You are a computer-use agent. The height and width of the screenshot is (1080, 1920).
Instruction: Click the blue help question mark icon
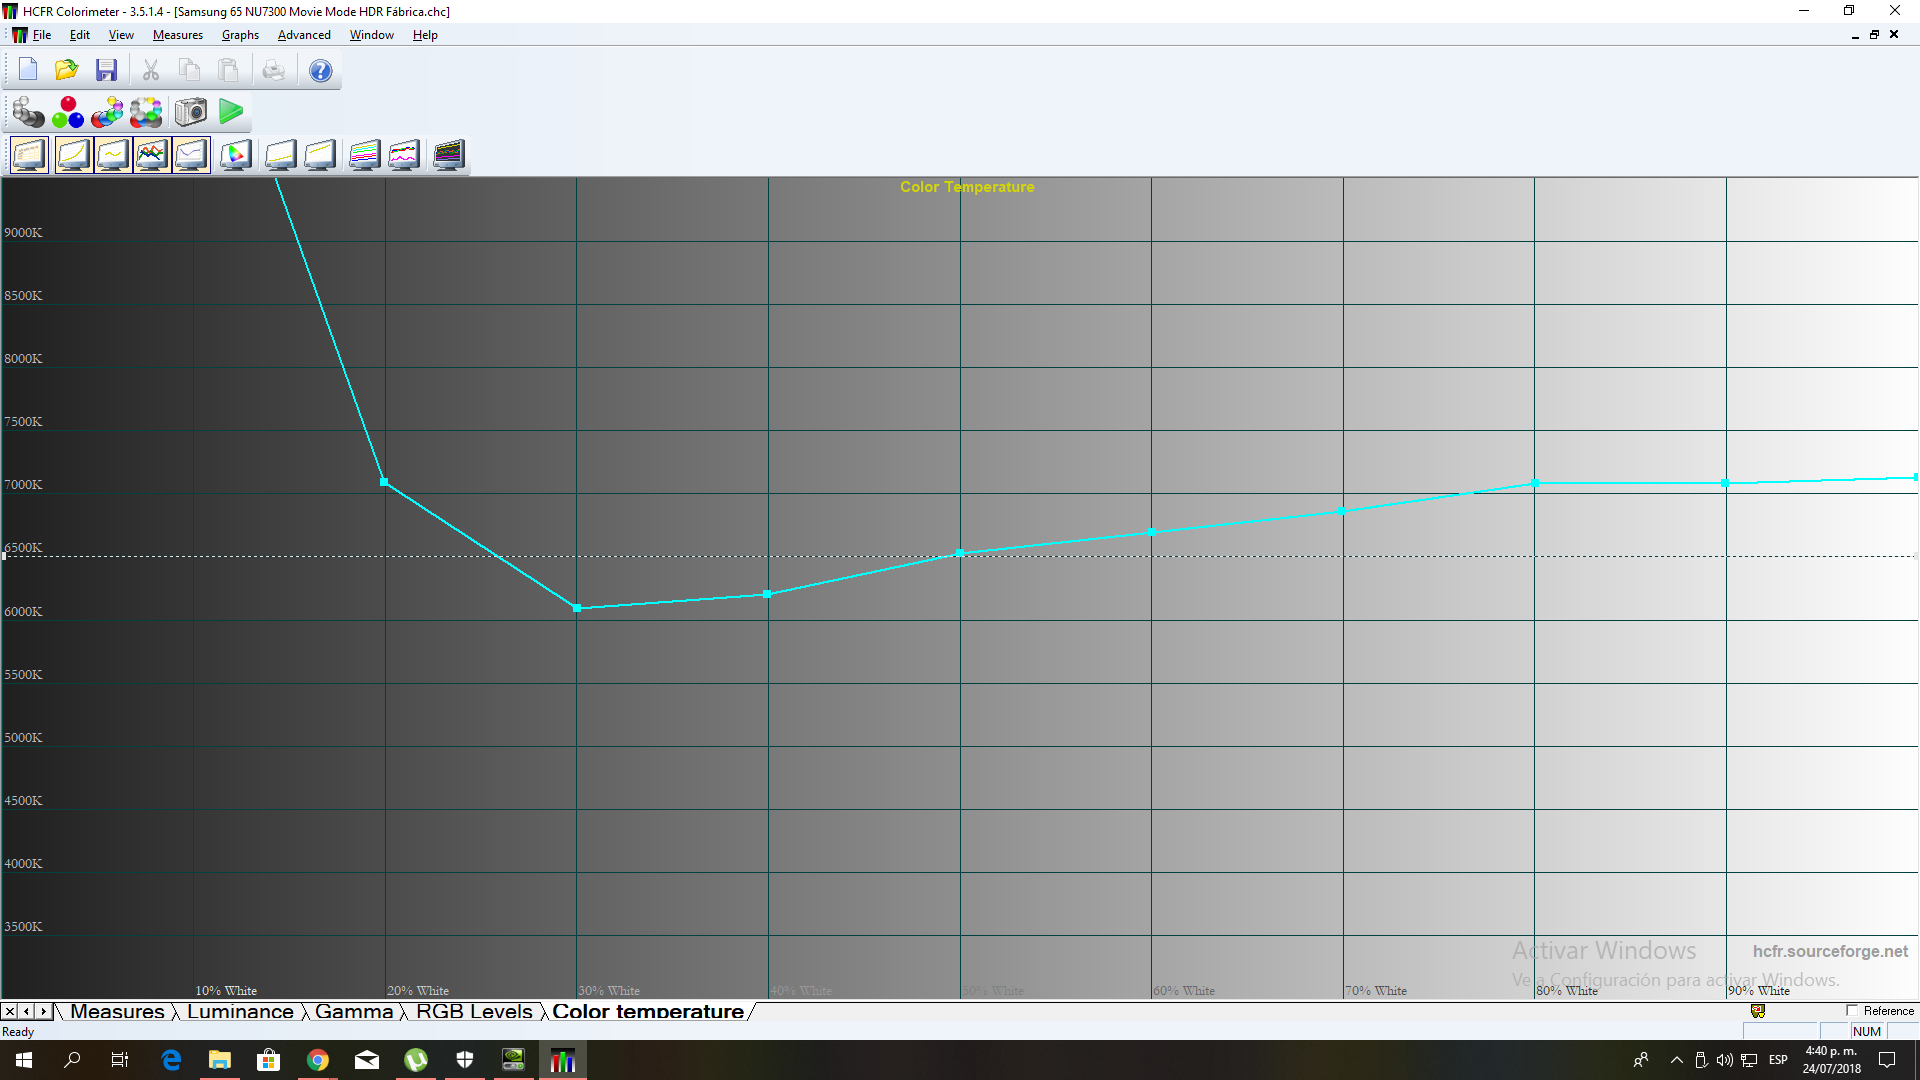(320, 70)
